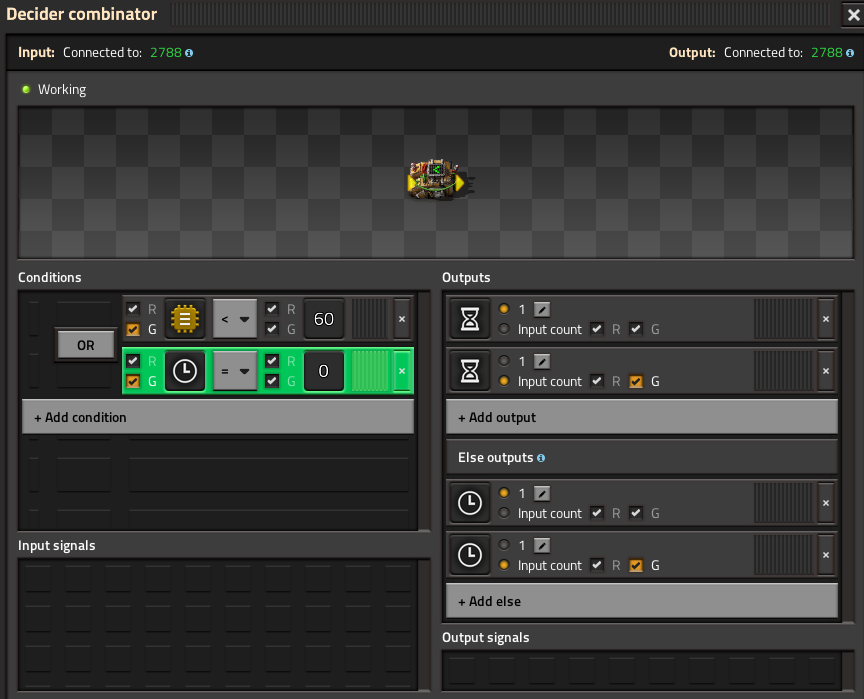
Task: Click the constant field showing 0
Action: click(324, 371)
